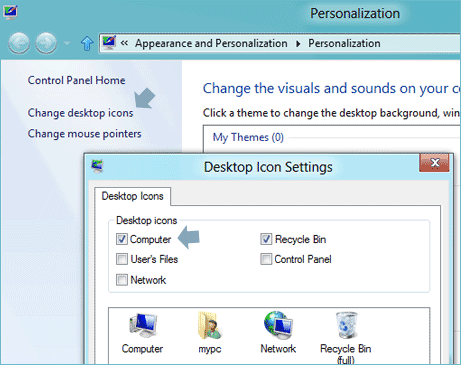Click the address bar Personalization icon

click(109, 43)
